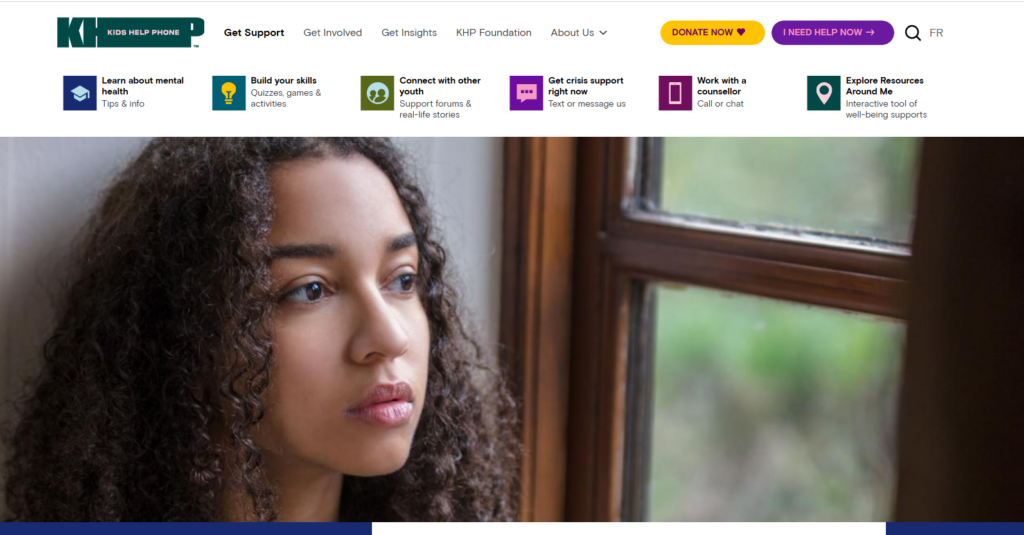Viewport: 1024px width, 535px height.
Task: Open search with the magnifying glass icon
Action: [912, 33]
